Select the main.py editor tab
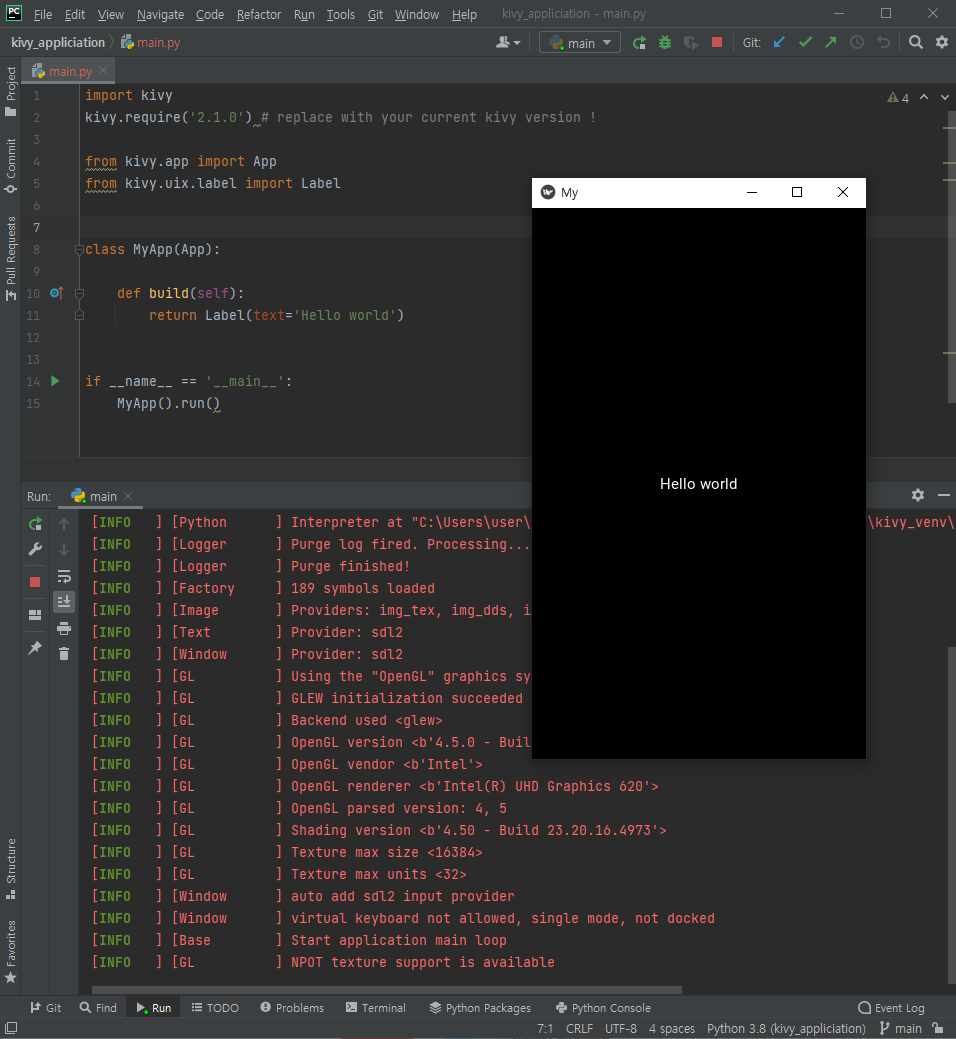Viewport: 956px width, 1039px height. 70,71
